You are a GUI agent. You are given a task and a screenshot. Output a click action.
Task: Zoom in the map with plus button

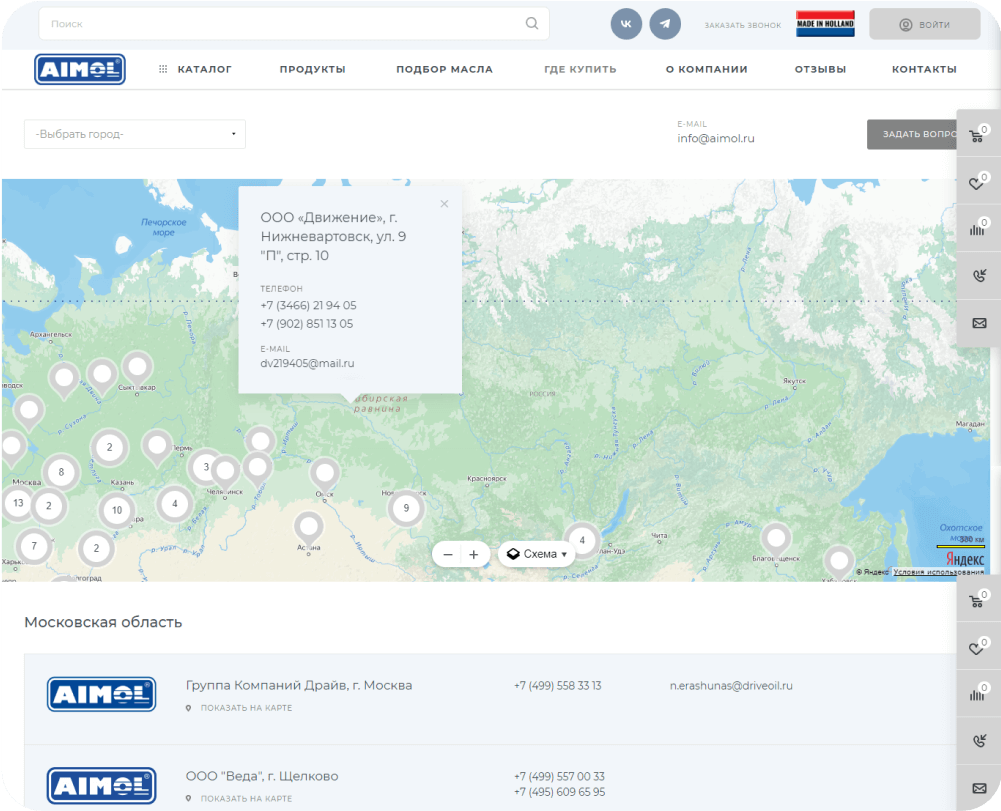474,554
